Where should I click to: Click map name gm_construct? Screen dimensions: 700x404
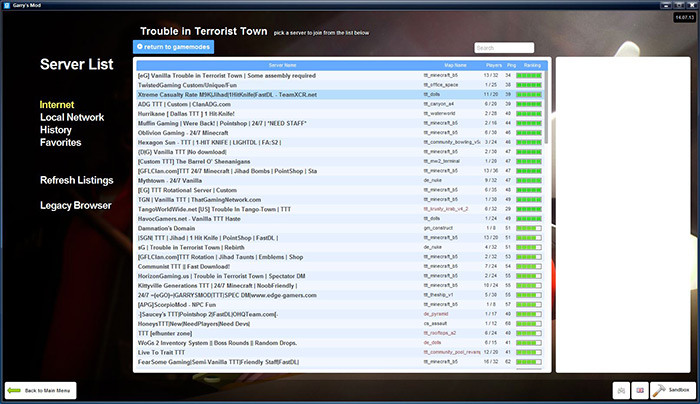438,228
